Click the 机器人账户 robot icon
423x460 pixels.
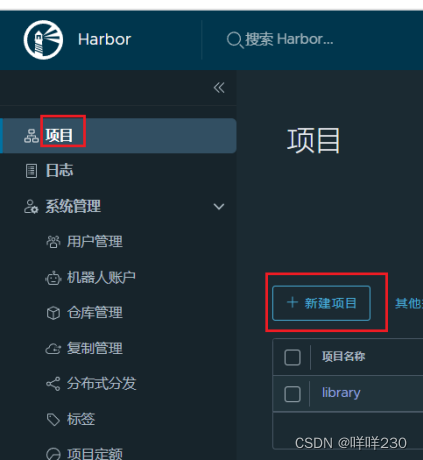[x=53, y=278]
